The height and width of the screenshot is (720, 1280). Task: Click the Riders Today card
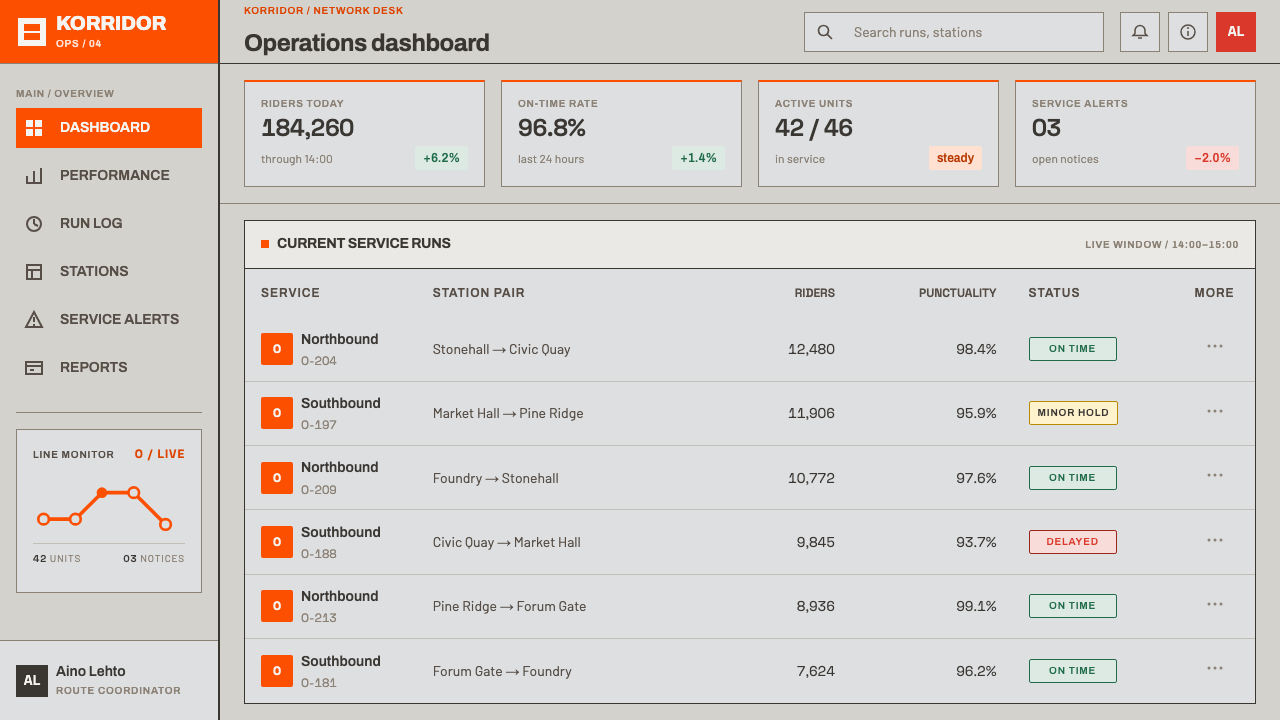pos(364,134)
